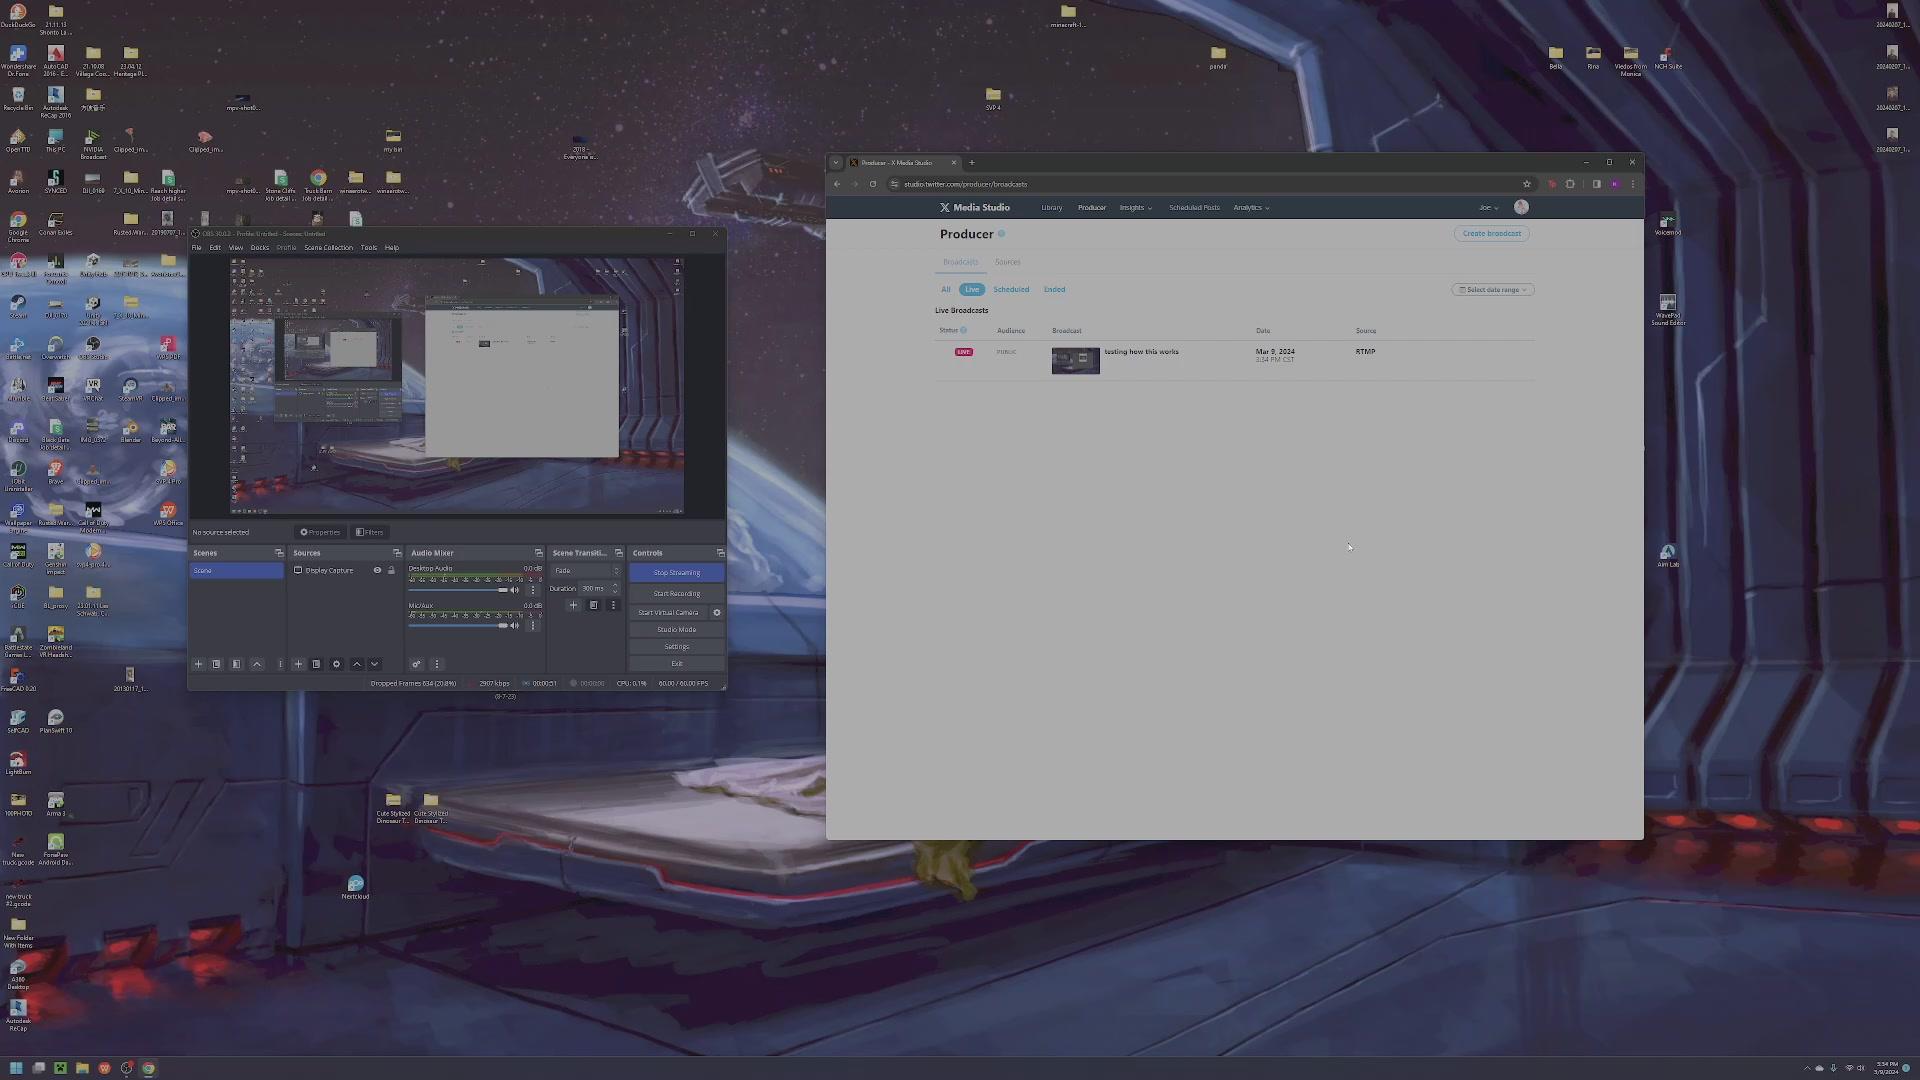Open Chrome extensions puzzle icon
This screenshot has width=1920, height=1080.
point(1570,184)
